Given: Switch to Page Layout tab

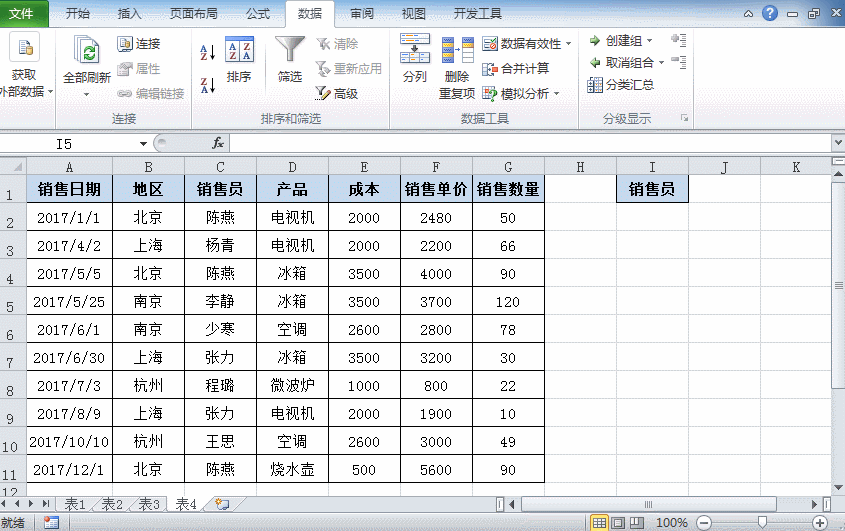Looking at the screenshot, I should [193, 13].
